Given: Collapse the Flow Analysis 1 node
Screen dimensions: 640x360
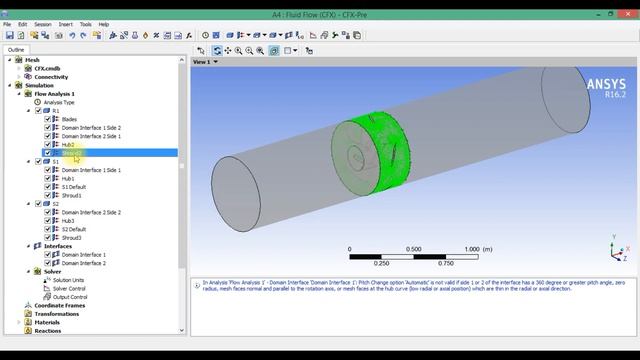Looking at the screenshot, I should pos(19,94).
